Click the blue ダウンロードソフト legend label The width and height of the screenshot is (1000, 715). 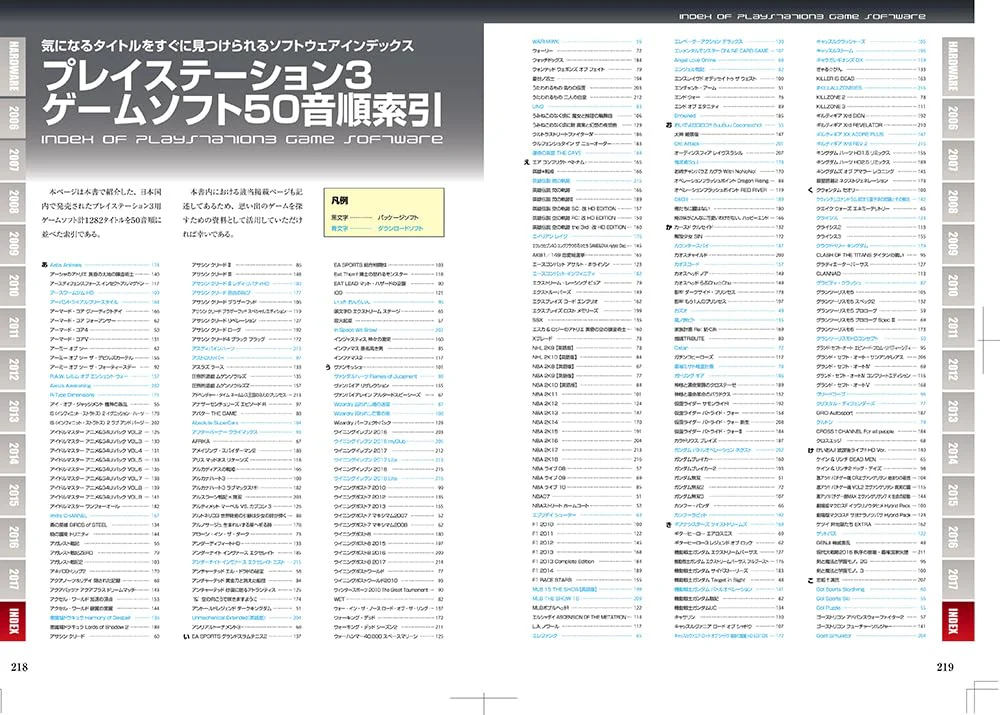(401, 228)
